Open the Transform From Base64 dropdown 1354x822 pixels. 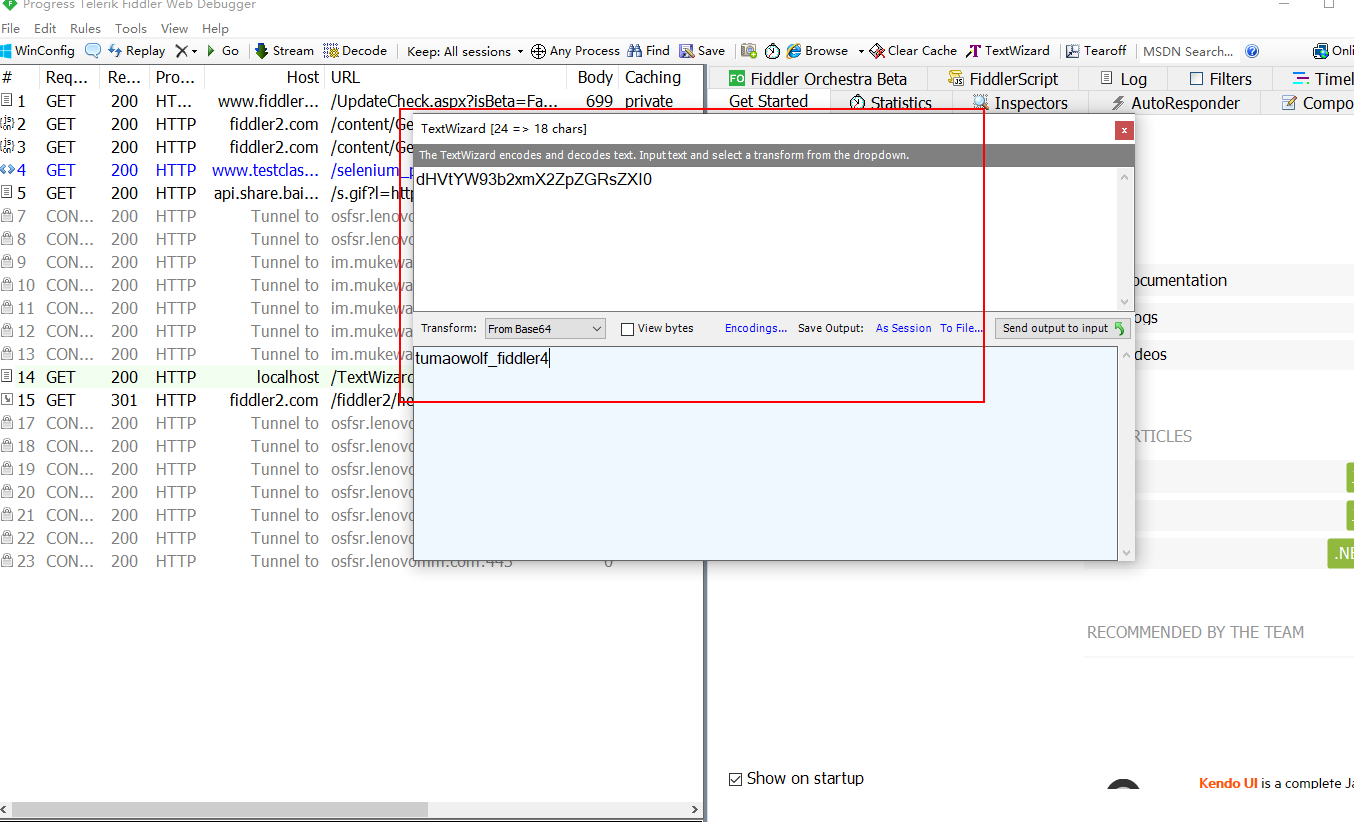(545, 328)
